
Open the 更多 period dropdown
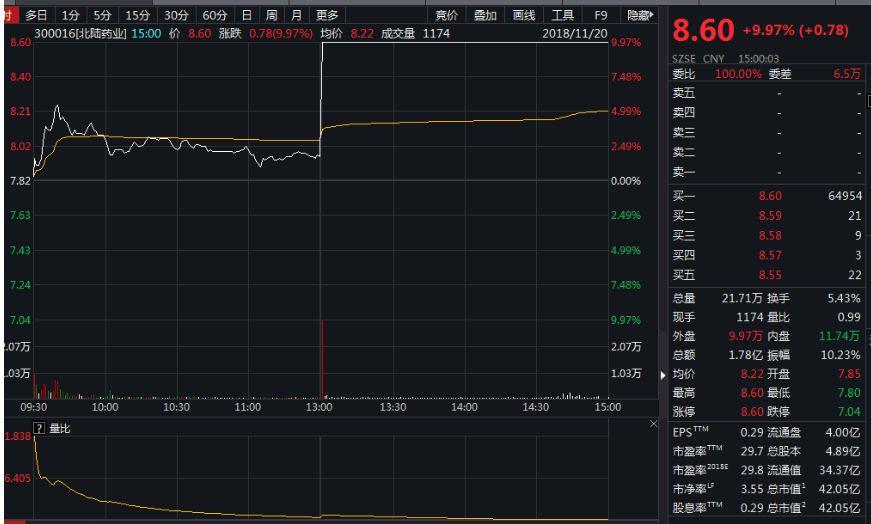pyautogui.click(x=327, y=15)
